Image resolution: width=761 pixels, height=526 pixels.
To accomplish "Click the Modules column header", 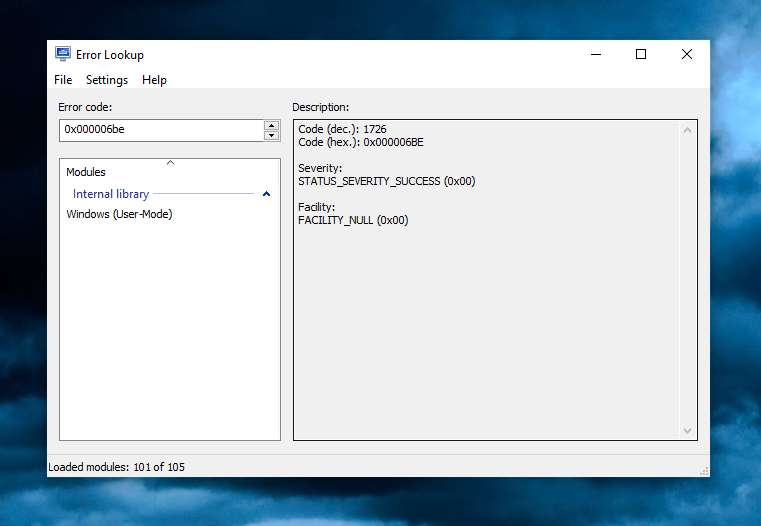I will 169,172.
